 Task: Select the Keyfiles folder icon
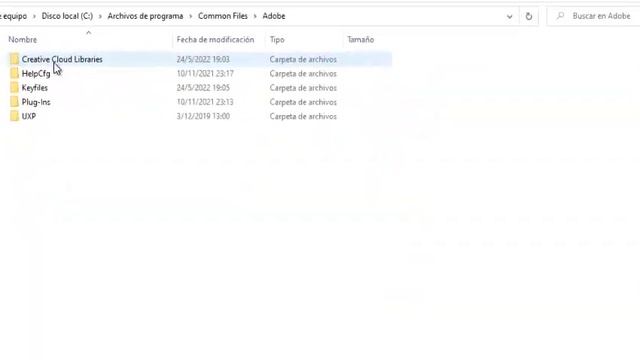15,88
